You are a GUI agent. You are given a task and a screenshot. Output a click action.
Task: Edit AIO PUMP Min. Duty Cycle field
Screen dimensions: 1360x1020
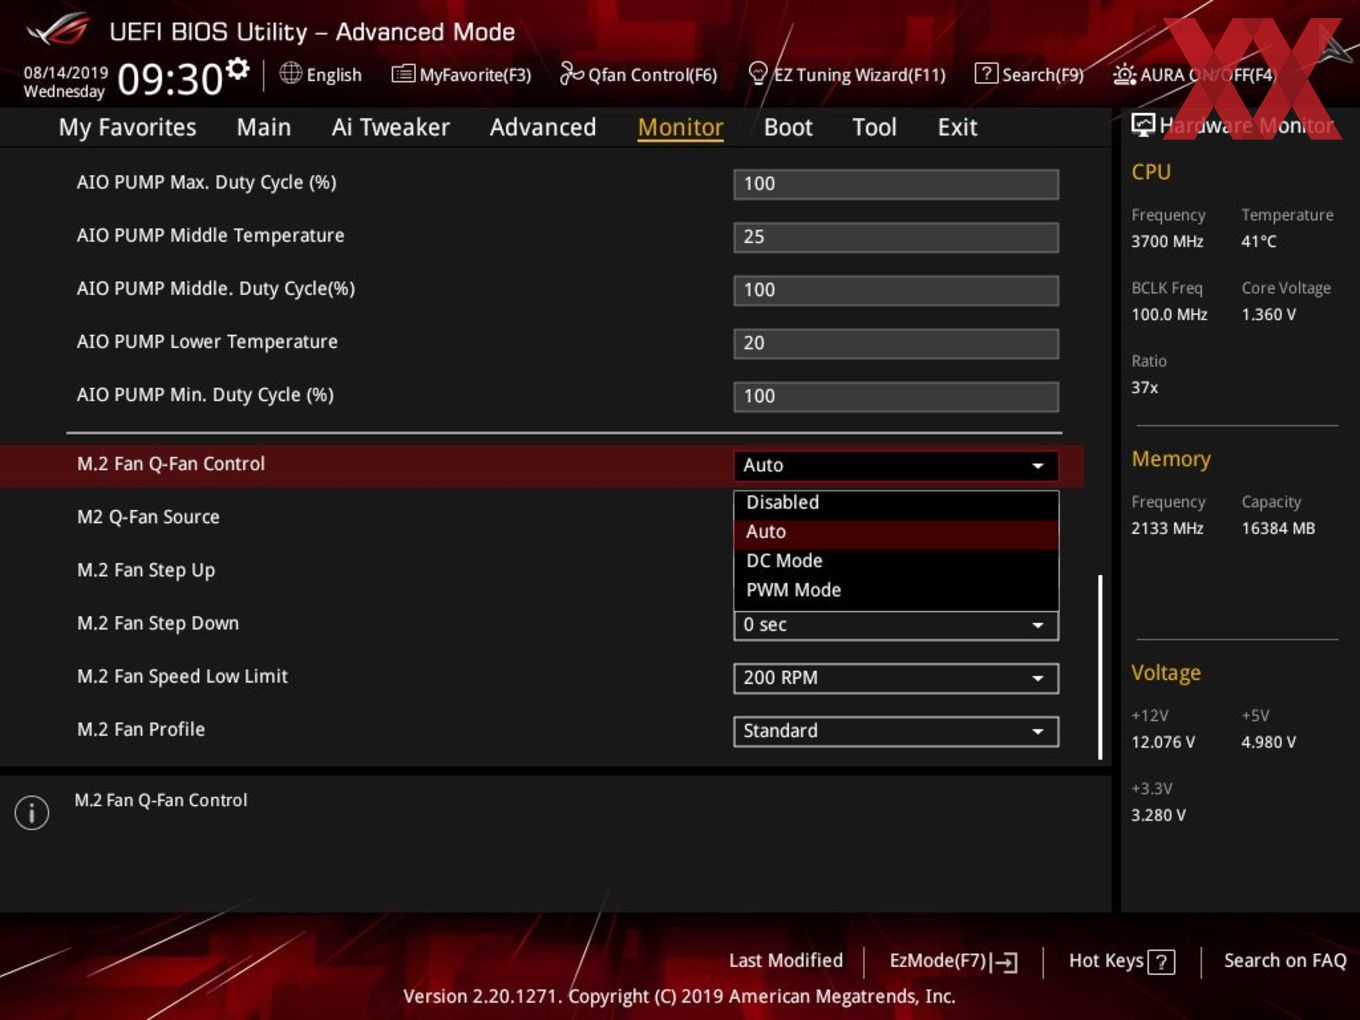896,396
